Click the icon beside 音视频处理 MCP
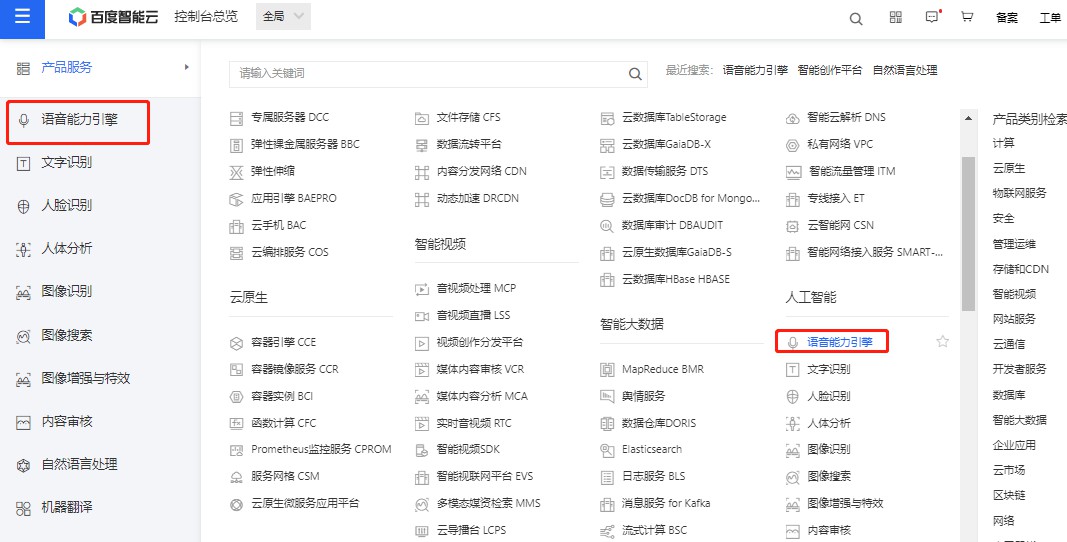Screen dimensions: 1067x542 [421, 289]
